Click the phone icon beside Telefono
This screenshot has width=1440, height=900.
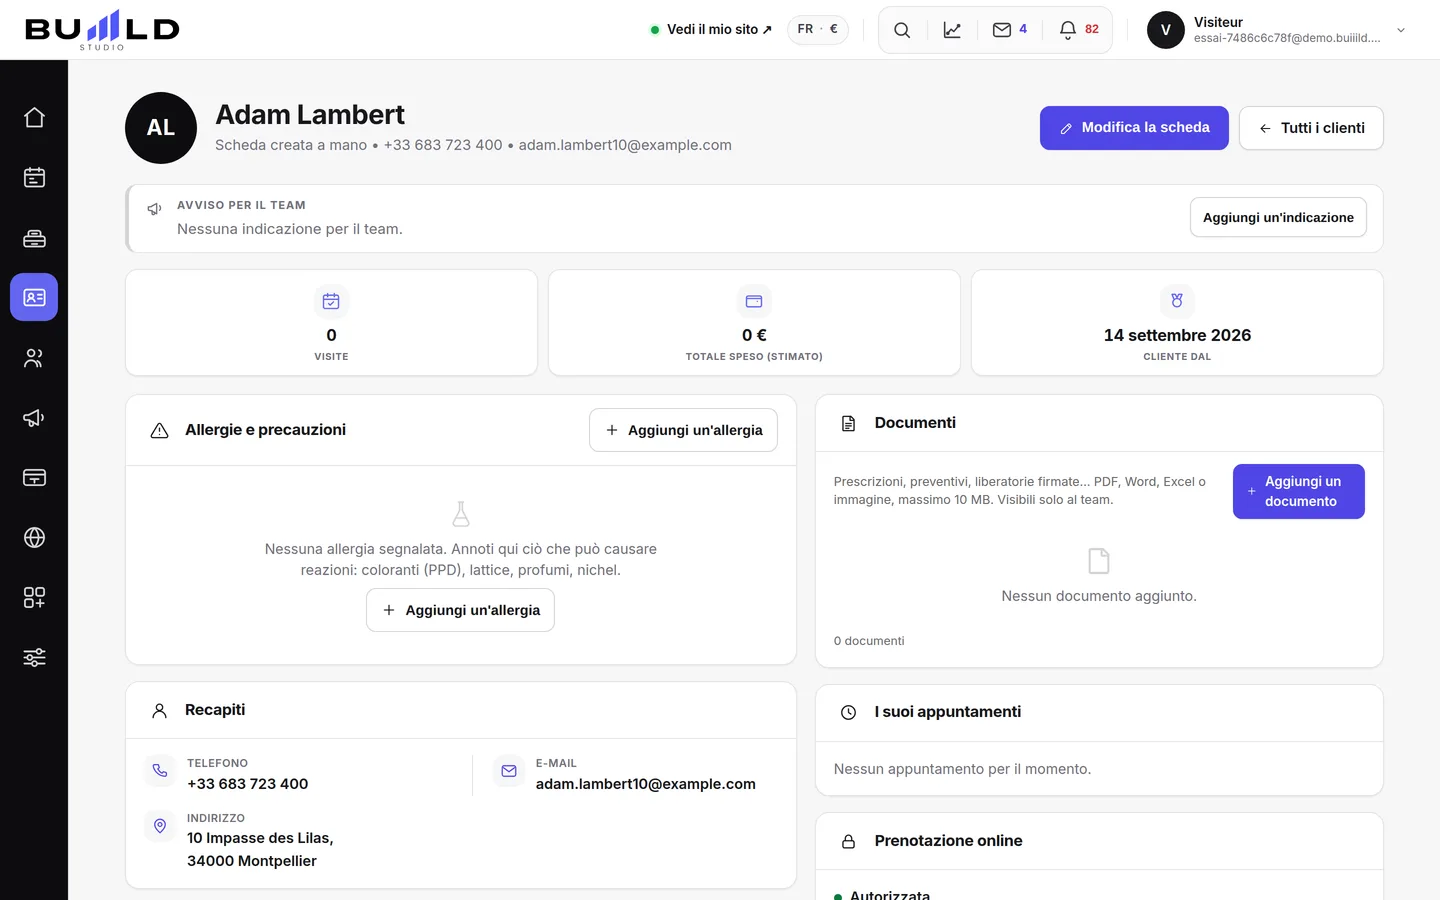[x=160, y=770]
